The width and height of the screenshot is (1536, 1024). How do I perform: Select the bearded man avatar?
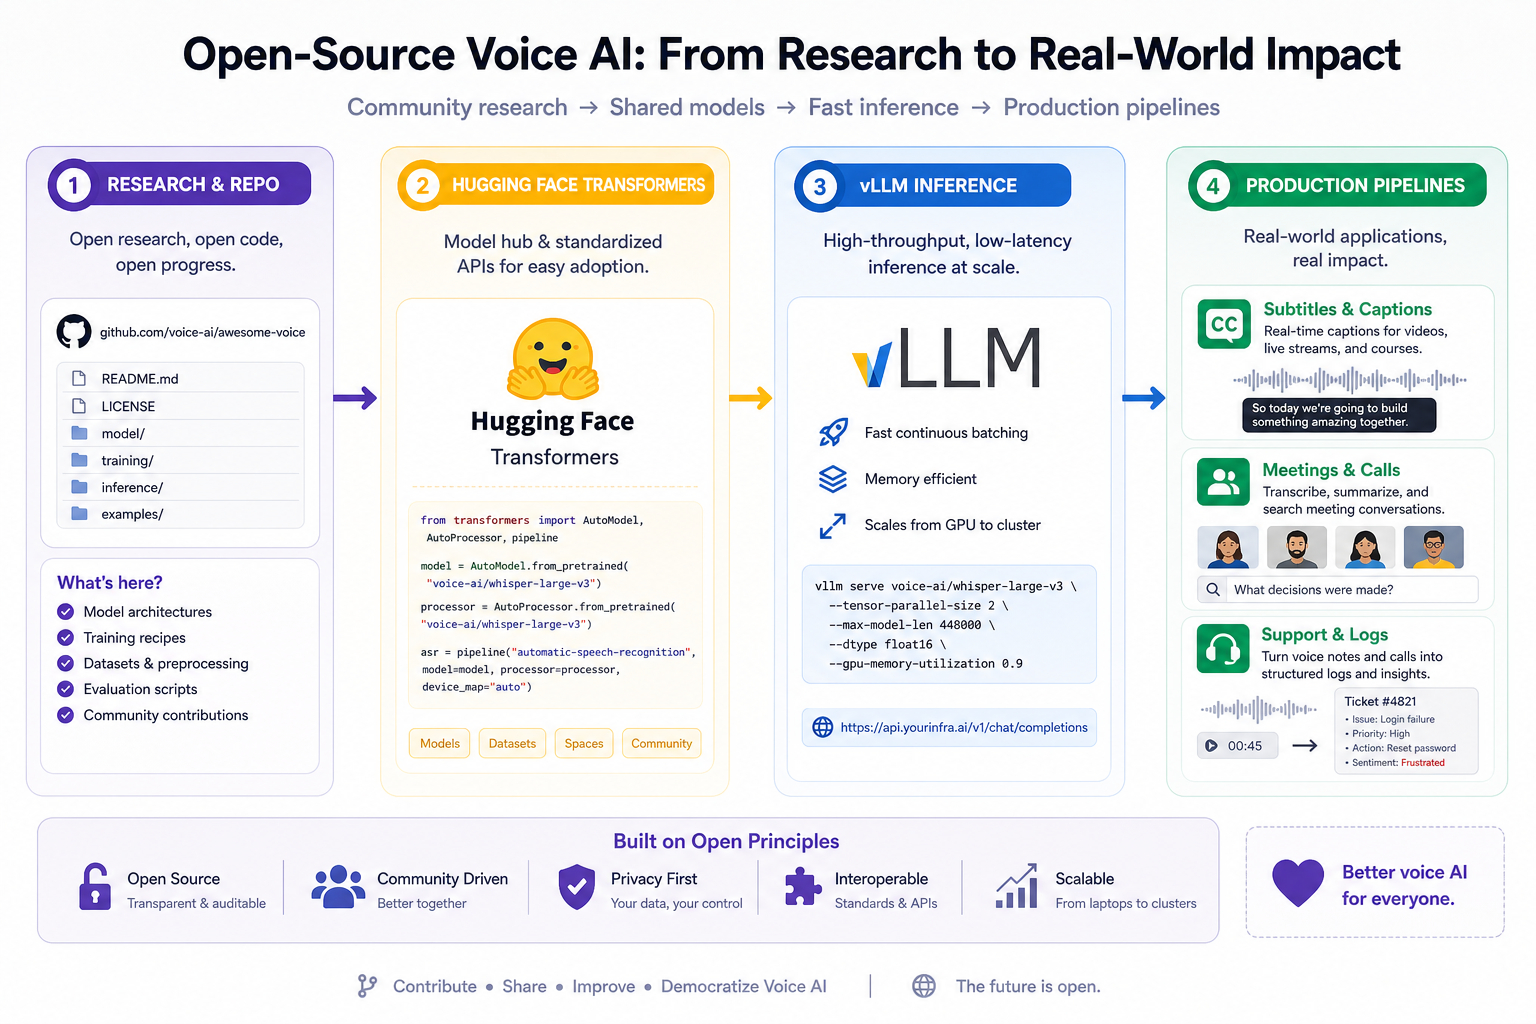click(x=1297, y=547)
